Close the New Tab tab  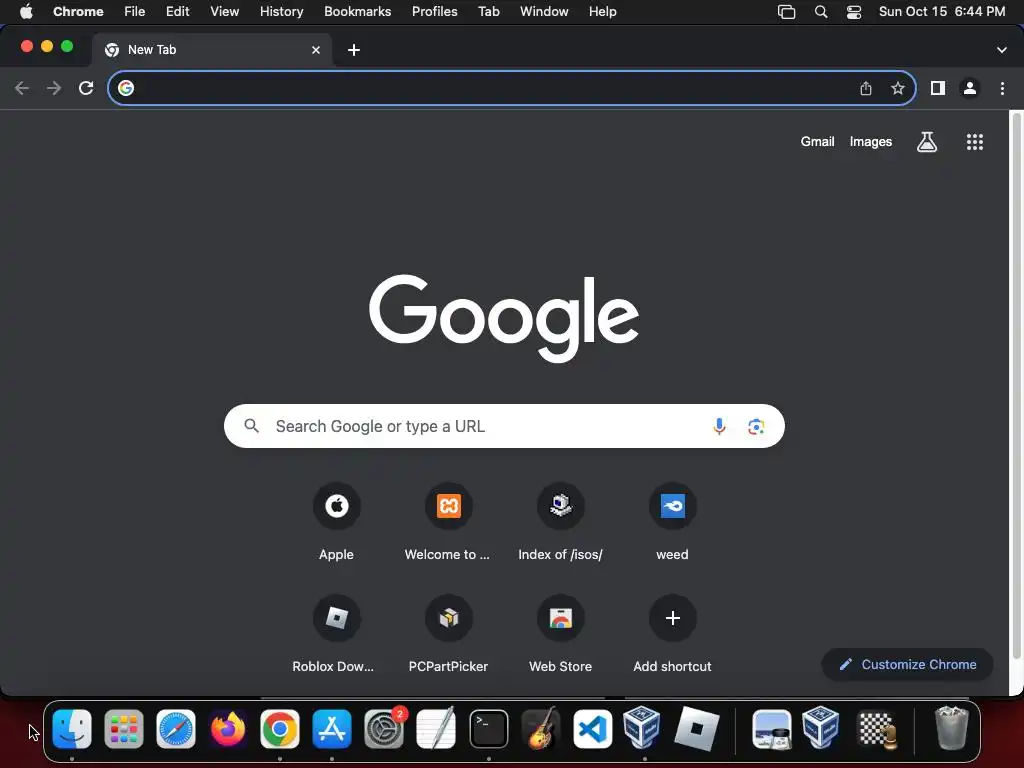[316, 50]
